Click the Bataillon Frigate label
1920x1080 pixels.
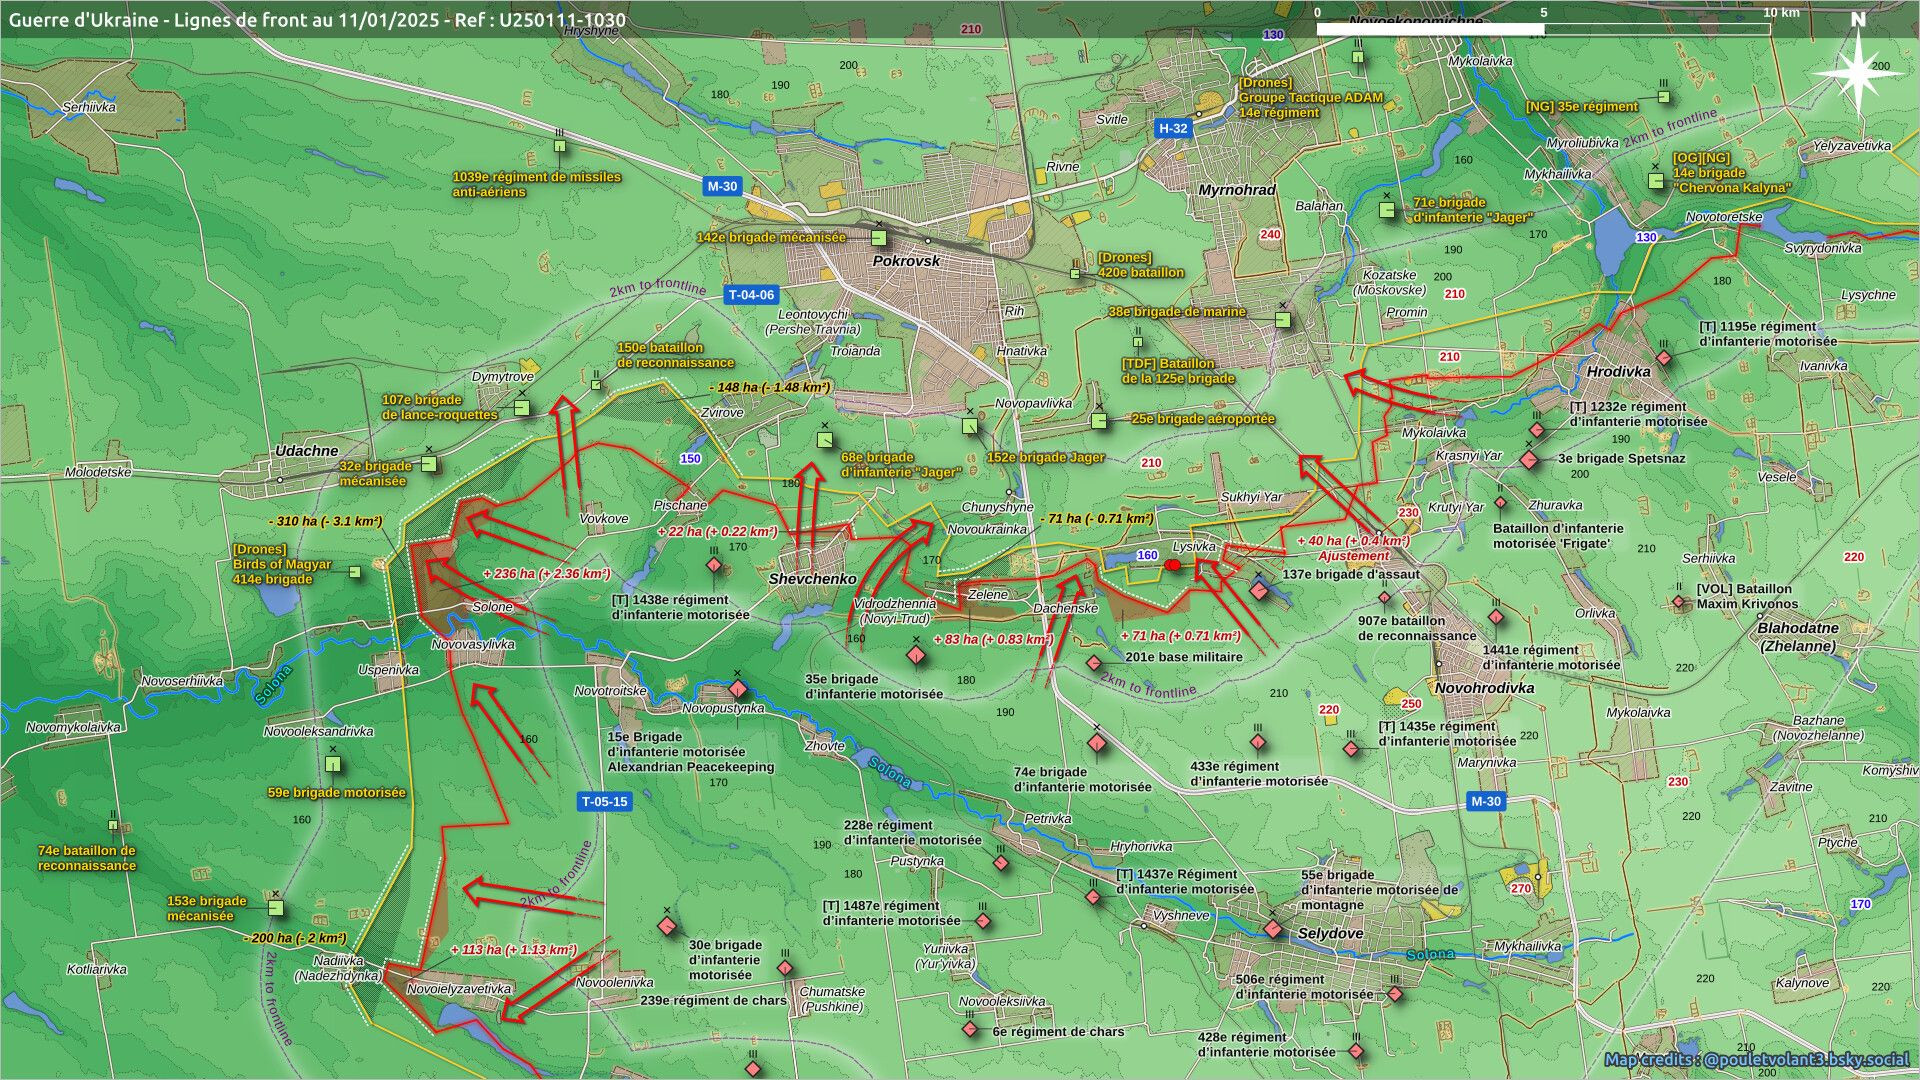pyautogui.click(x=1558, y=536)
